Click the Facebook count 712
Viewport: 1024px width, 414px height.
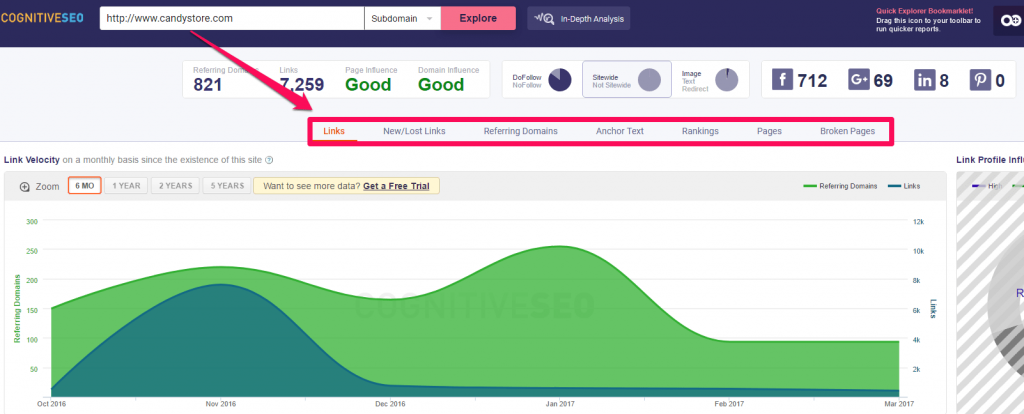[812, 81]
